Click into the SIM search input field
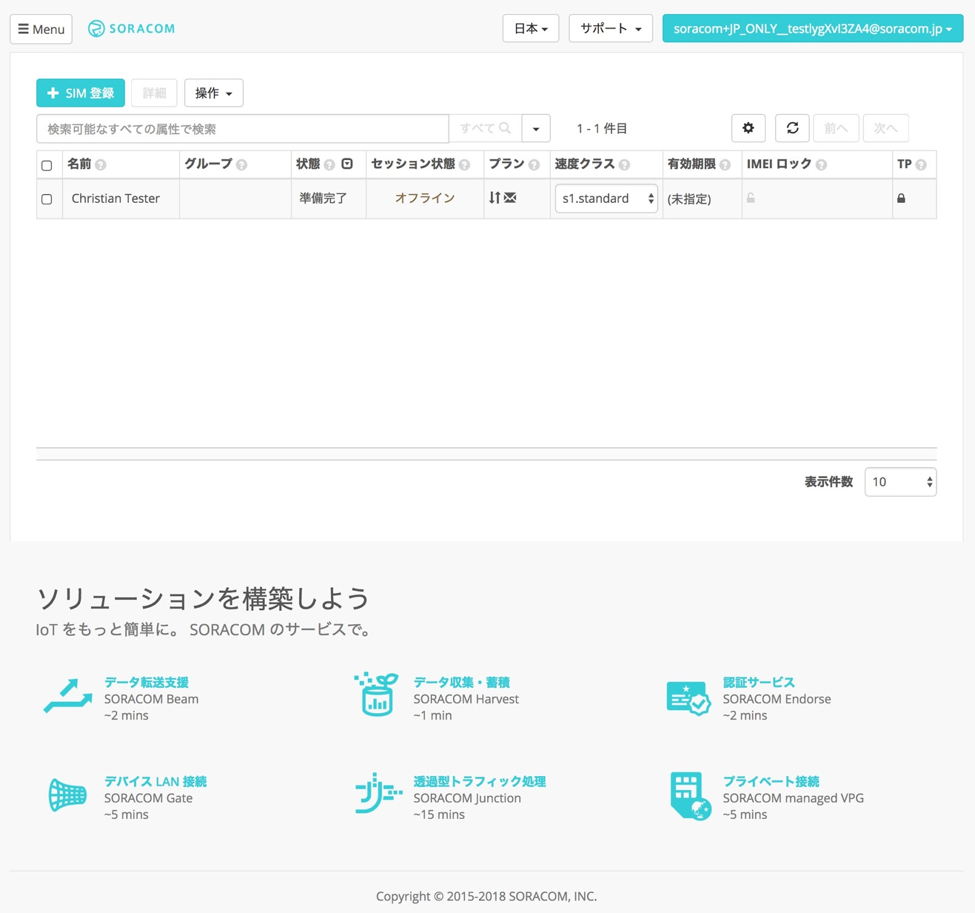This screenshot has height=913, width=975. [x=242, y=129]
